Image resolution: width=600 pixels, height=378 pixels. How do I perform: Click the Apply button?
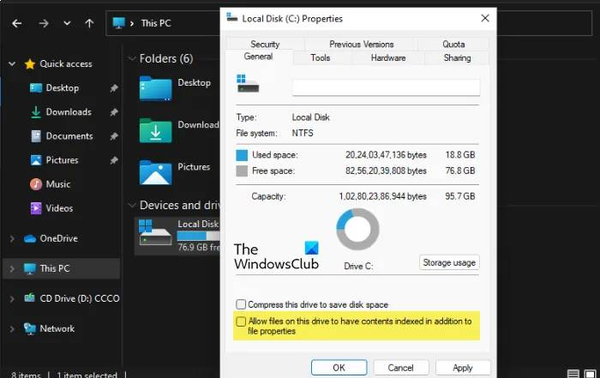(463, 368)
